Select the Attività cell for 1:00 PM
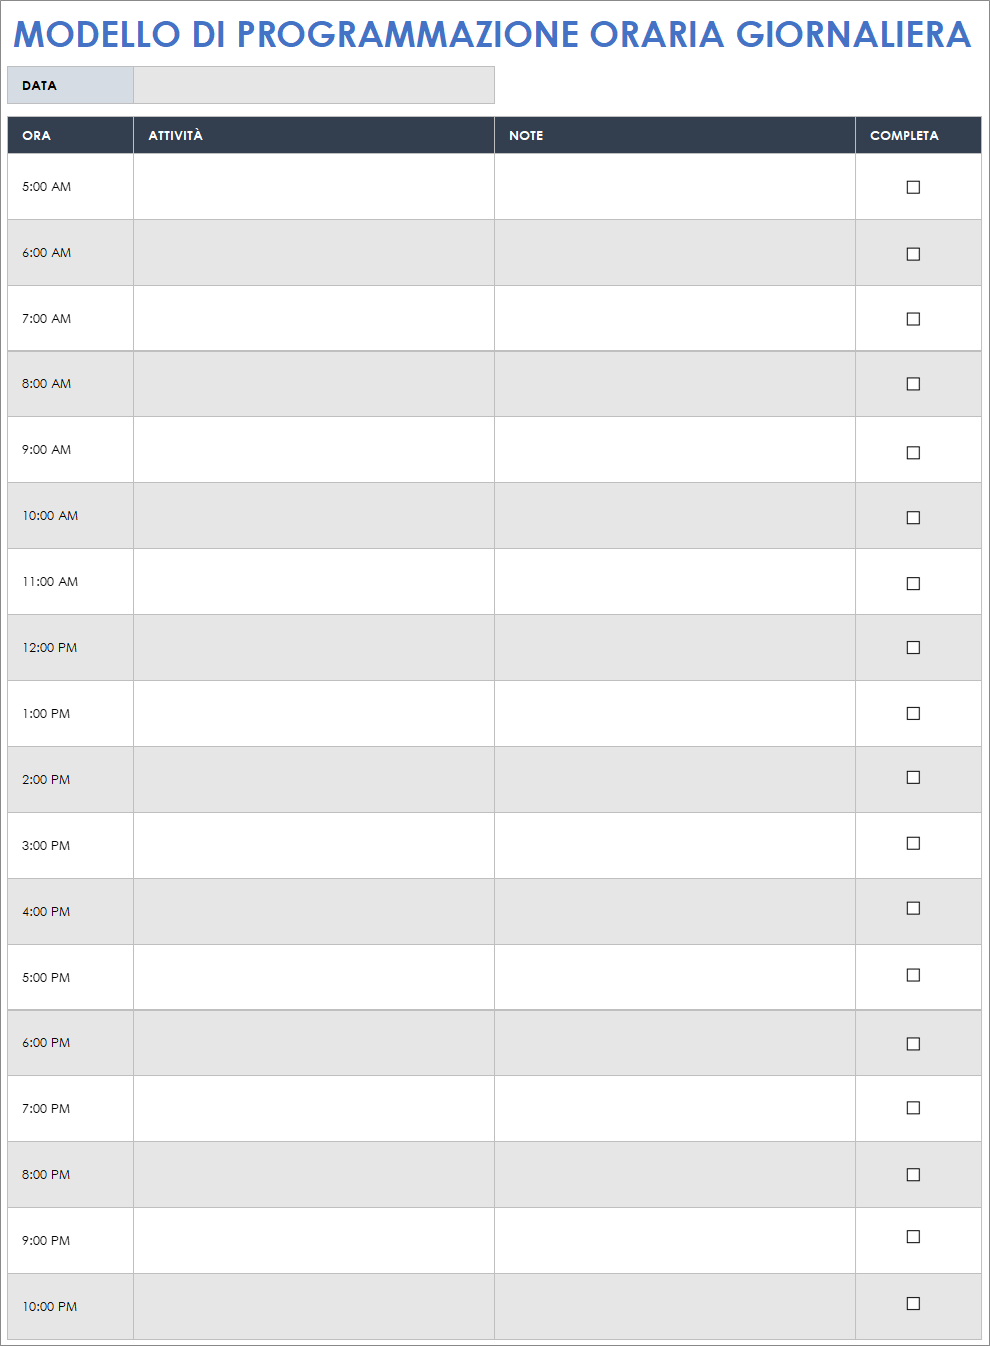 [x=313, y=714]
